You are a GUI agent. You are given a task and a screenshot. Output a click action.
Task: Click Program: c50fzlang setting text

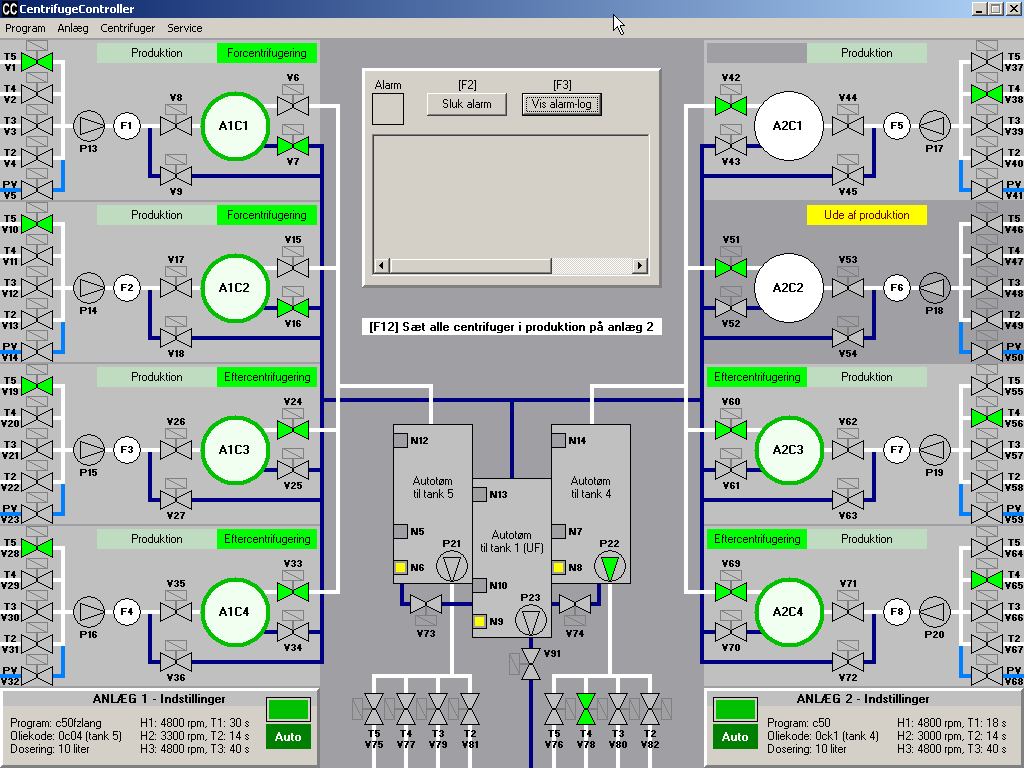tap(56, 723)
